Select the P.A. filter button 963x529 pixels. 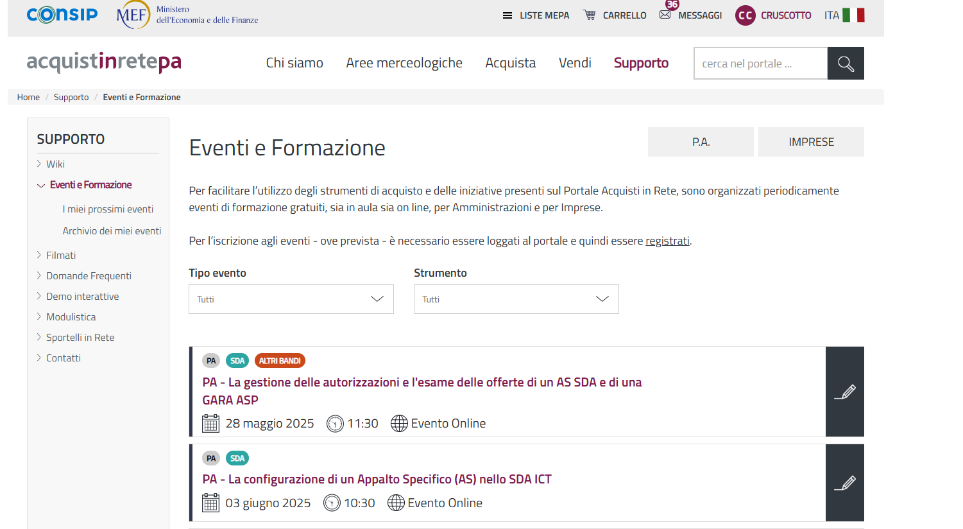point(701,142)
